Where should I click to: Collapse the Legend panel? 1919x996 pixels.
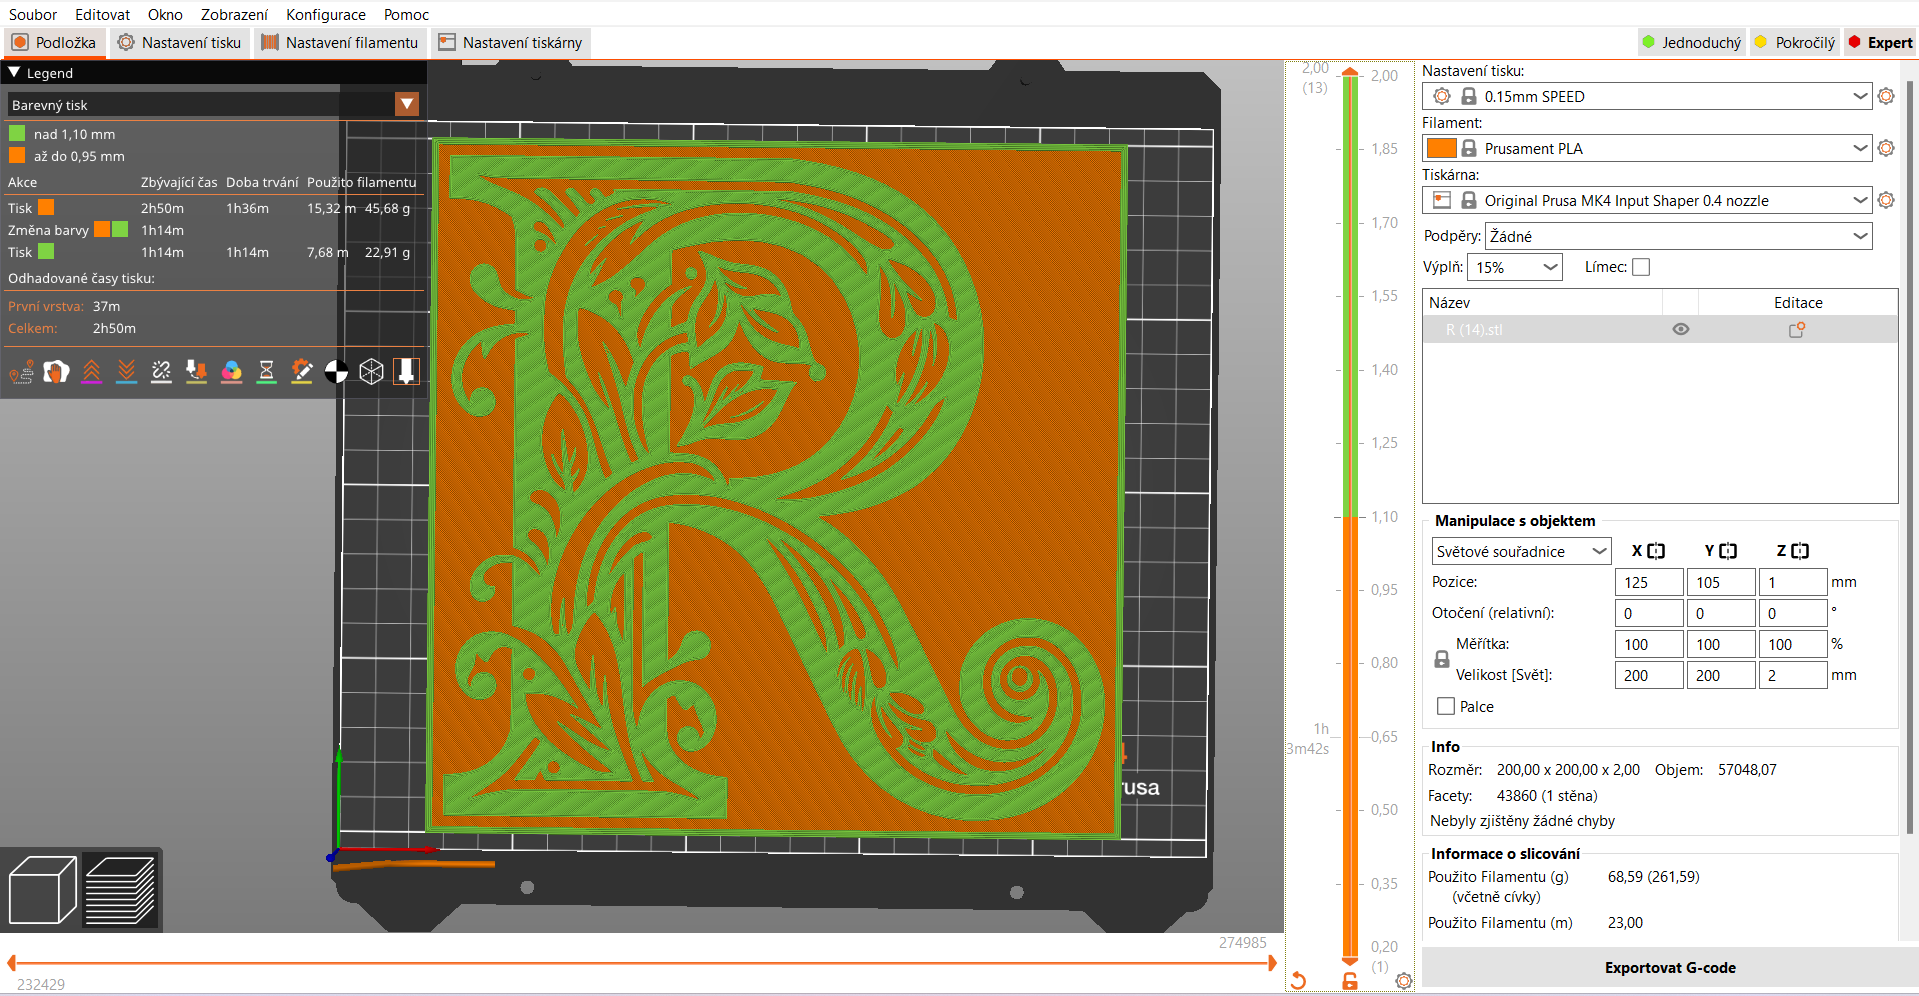pos(13,72)
